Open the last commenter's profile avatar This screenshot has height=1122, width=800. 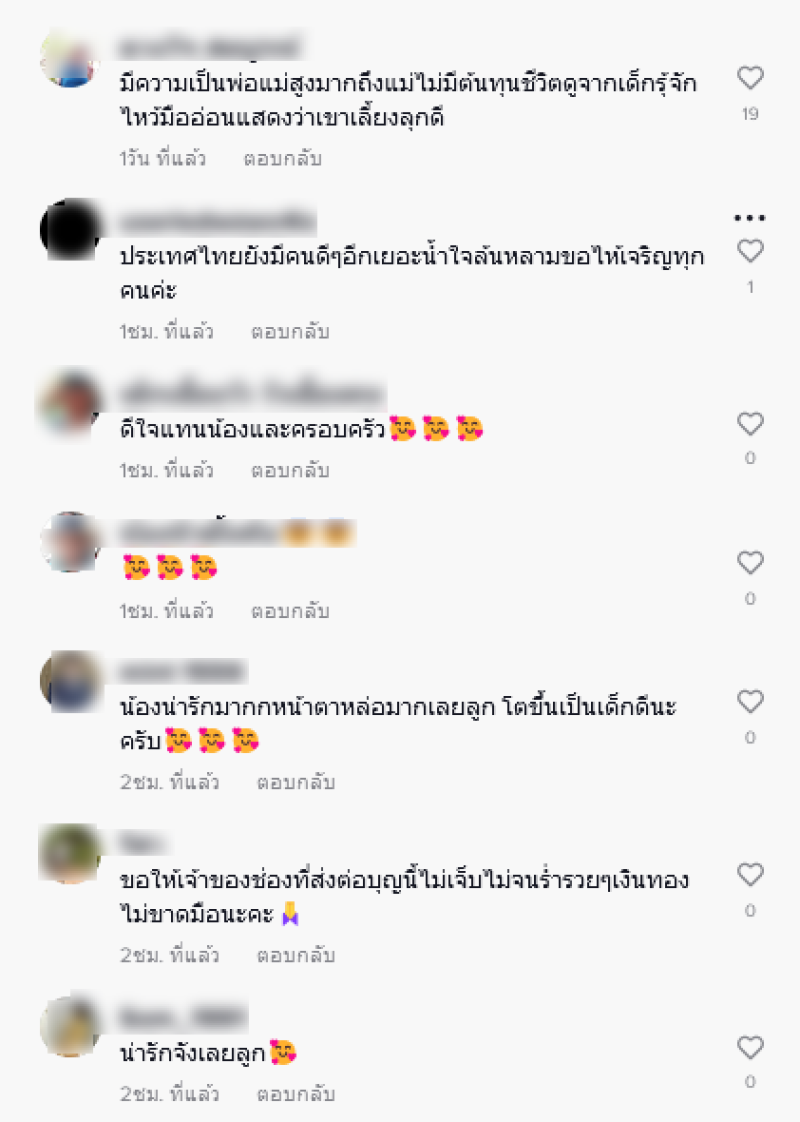point(69,1026)
